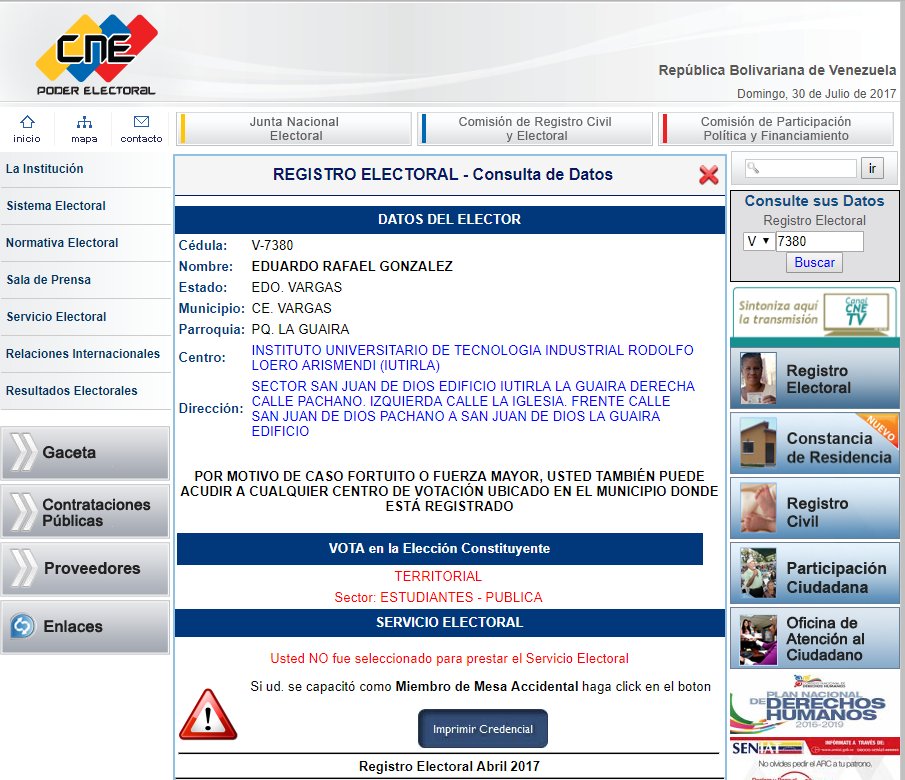This screenshot has width=905, height=780.
Task: Open Relaciones Internacionales menu
Action: click(85, 353)
